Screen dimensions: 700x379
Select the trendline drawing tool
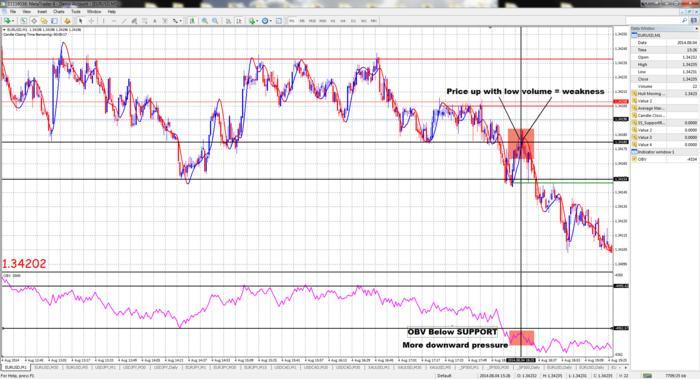coord(124,21)
